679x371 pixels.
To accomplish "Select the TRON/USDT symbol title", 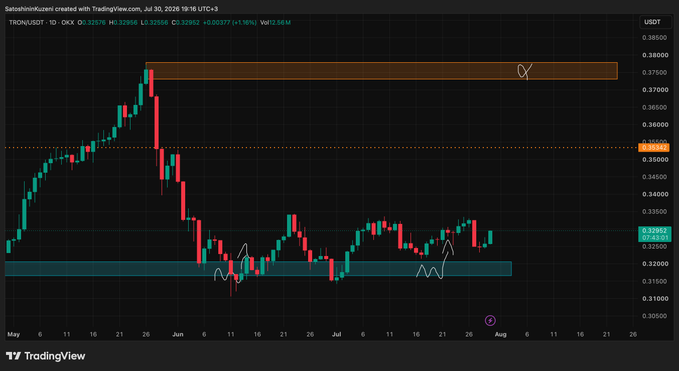I will tap(26, 23).
